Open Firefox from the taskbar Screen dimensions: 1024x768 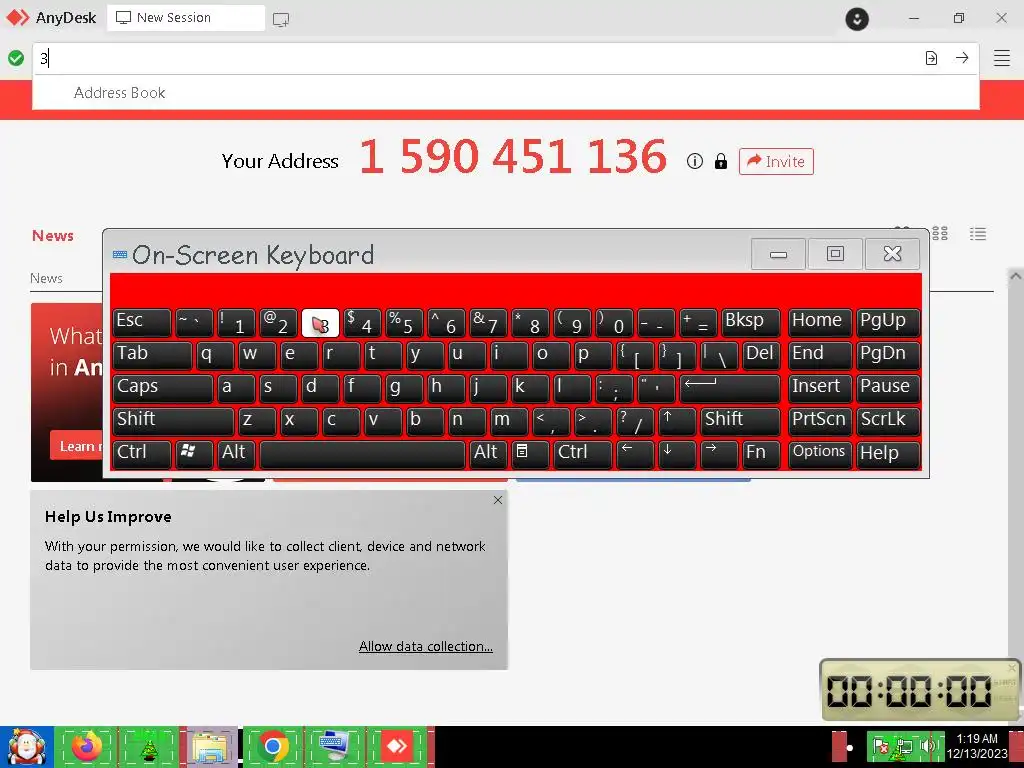(x=87, y=746)
